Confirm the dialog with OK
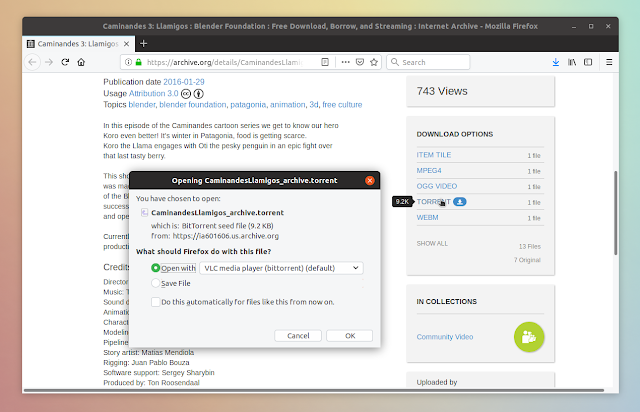The image size is (640, 412). 350,336
